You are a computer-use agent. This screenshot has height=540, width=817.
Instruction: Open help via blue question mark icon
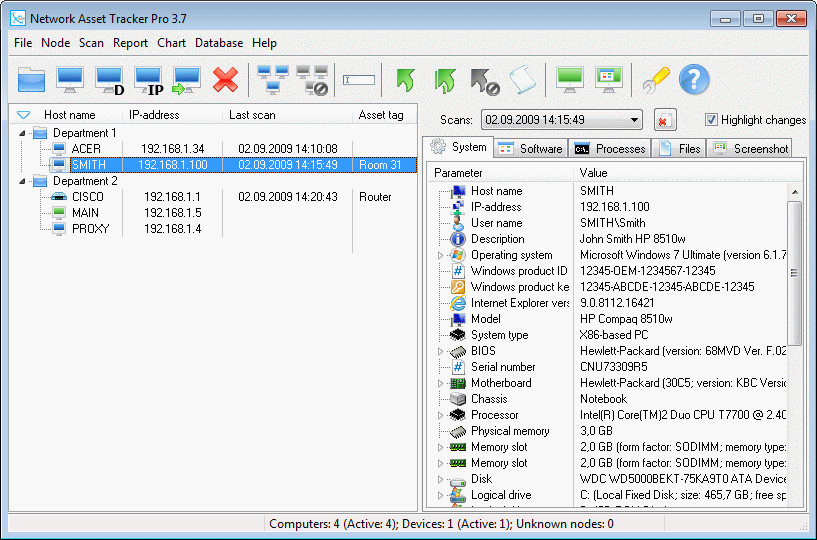point(694,80)
